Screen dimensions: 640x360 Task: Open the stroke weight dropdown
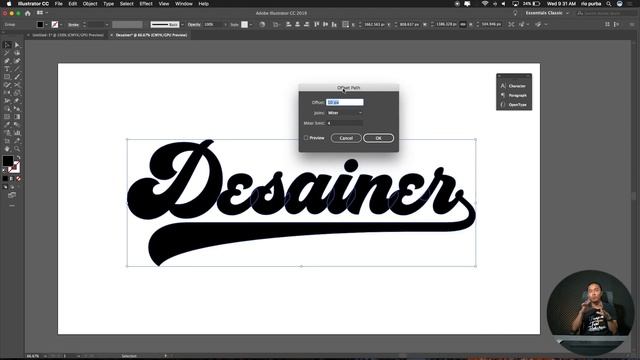(x=107, y=24)
